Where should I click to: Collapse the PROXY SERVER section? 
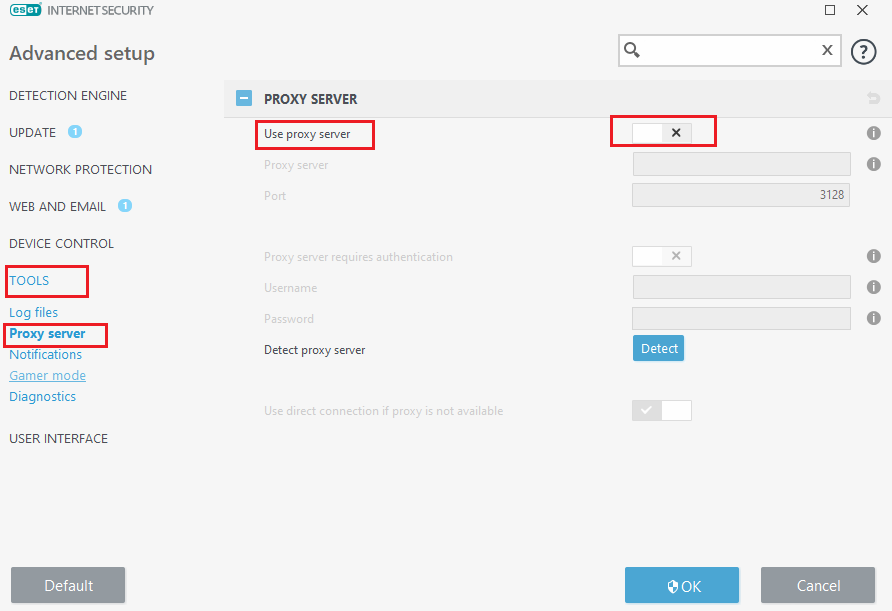point(244,99)
